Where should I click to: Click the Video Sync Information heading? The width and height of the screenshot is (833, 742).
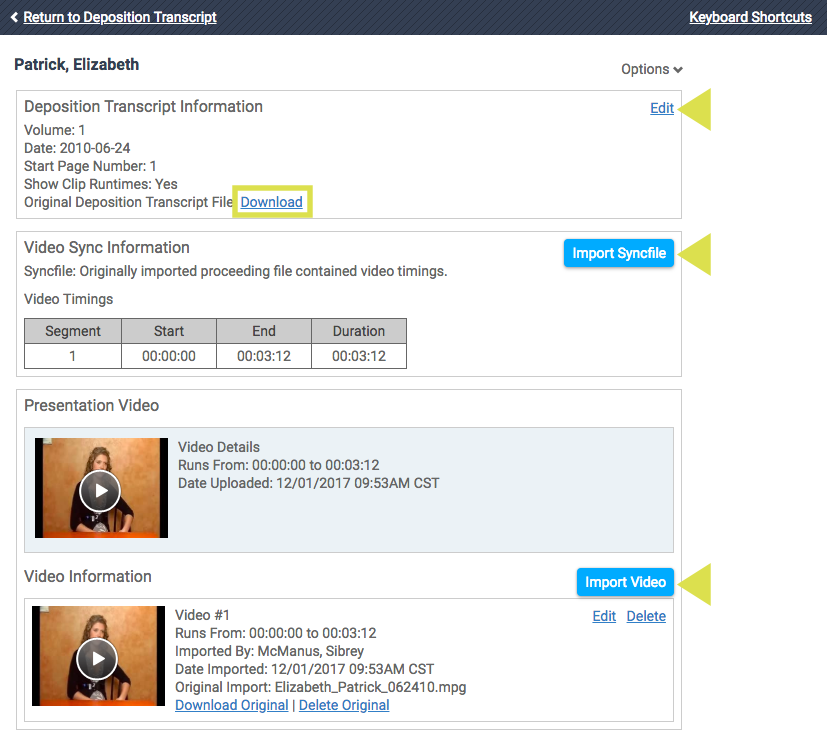click(x=107, y=248)
